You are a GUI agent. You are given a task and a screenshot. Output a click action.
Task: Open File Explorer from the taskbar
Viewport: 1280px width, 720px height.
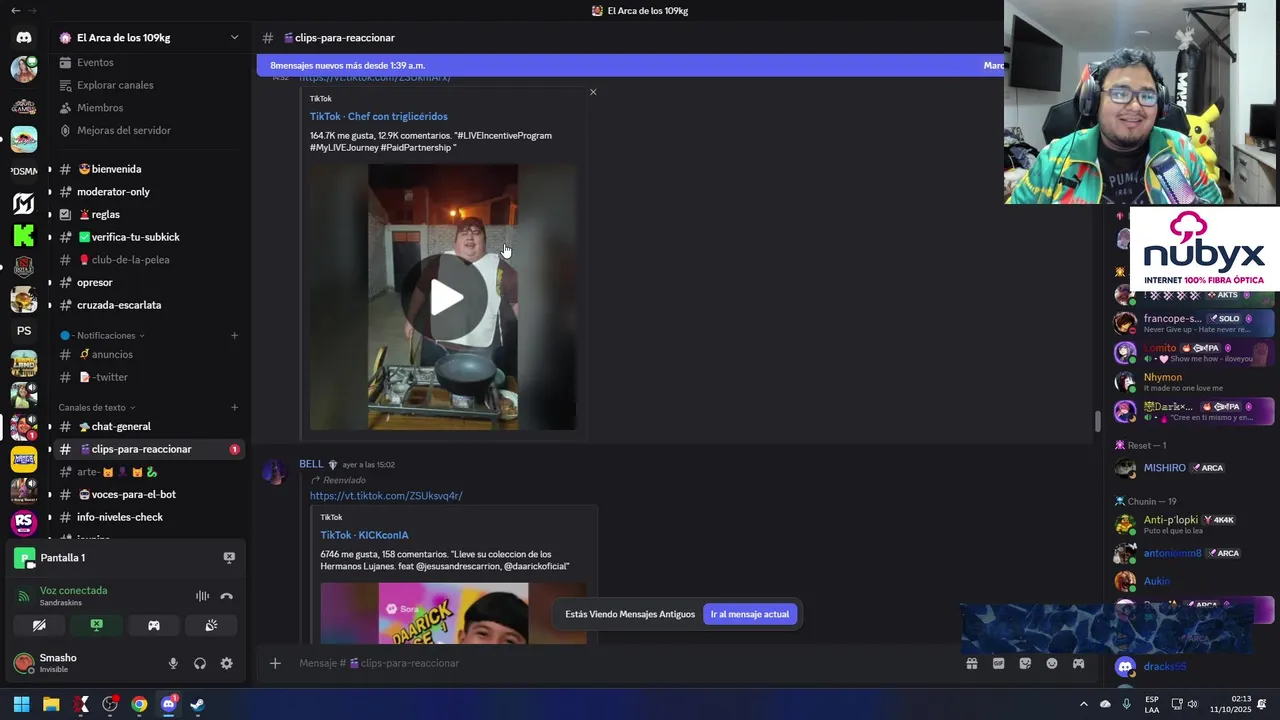(x=51, y=704)
